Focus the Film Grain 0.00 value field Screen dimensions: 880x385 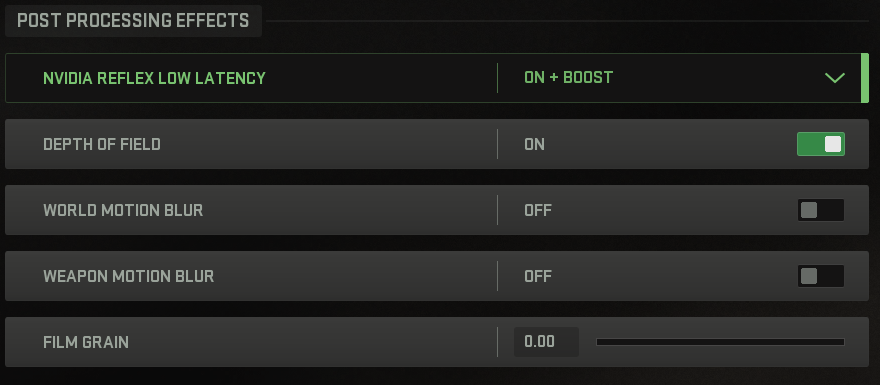click(x=546, y=342)
